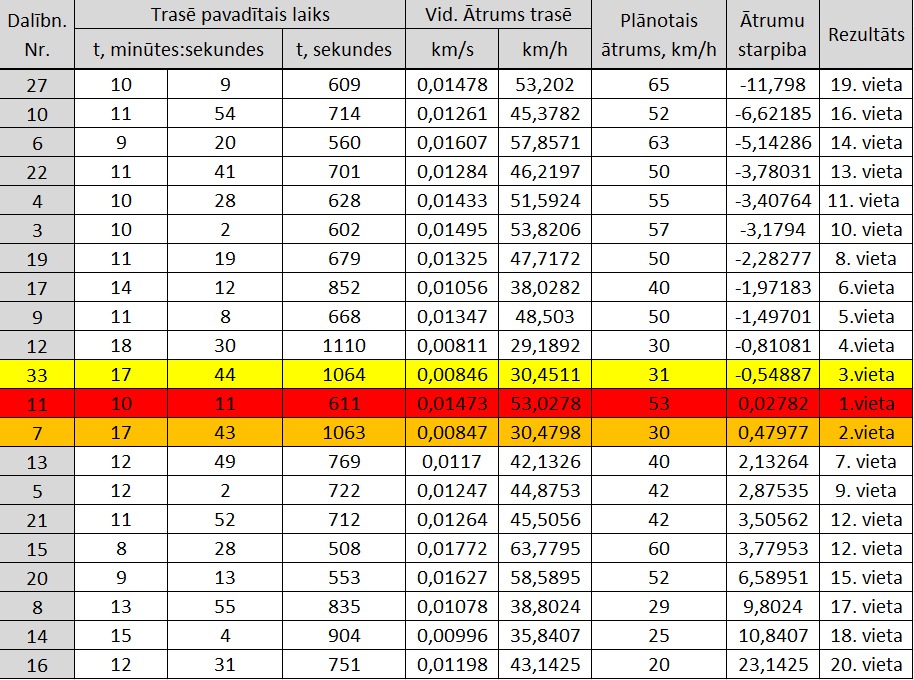This screenshot has width=914, height=680.
Task: Click the average speed cell "63,7795"
Action: point(545,549)
